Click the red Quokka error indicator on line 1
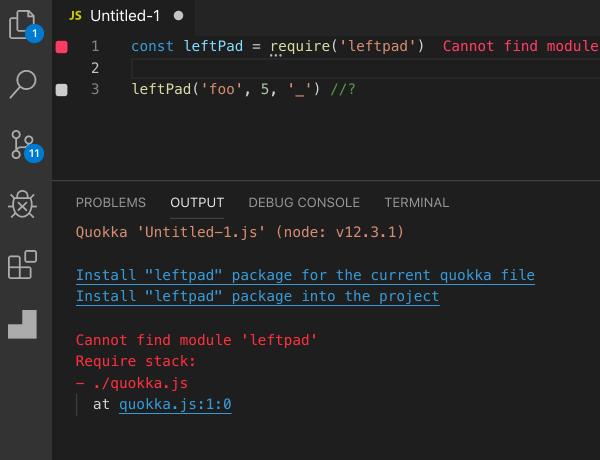The image size is (600, 460). tap(62, 47)
